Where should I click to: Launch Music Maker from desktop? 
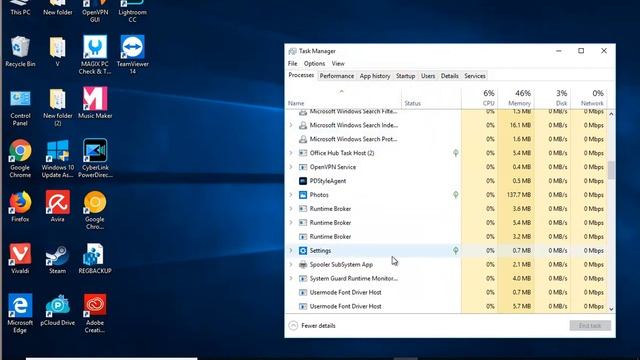(95, 102)
